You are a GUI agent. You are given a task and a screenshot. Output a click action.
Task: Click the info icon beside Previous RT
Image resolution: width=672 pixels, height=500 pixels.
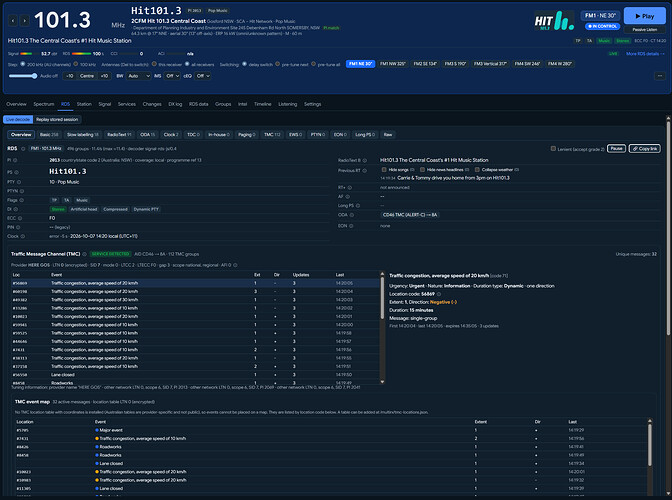click(x=364, y=171)
